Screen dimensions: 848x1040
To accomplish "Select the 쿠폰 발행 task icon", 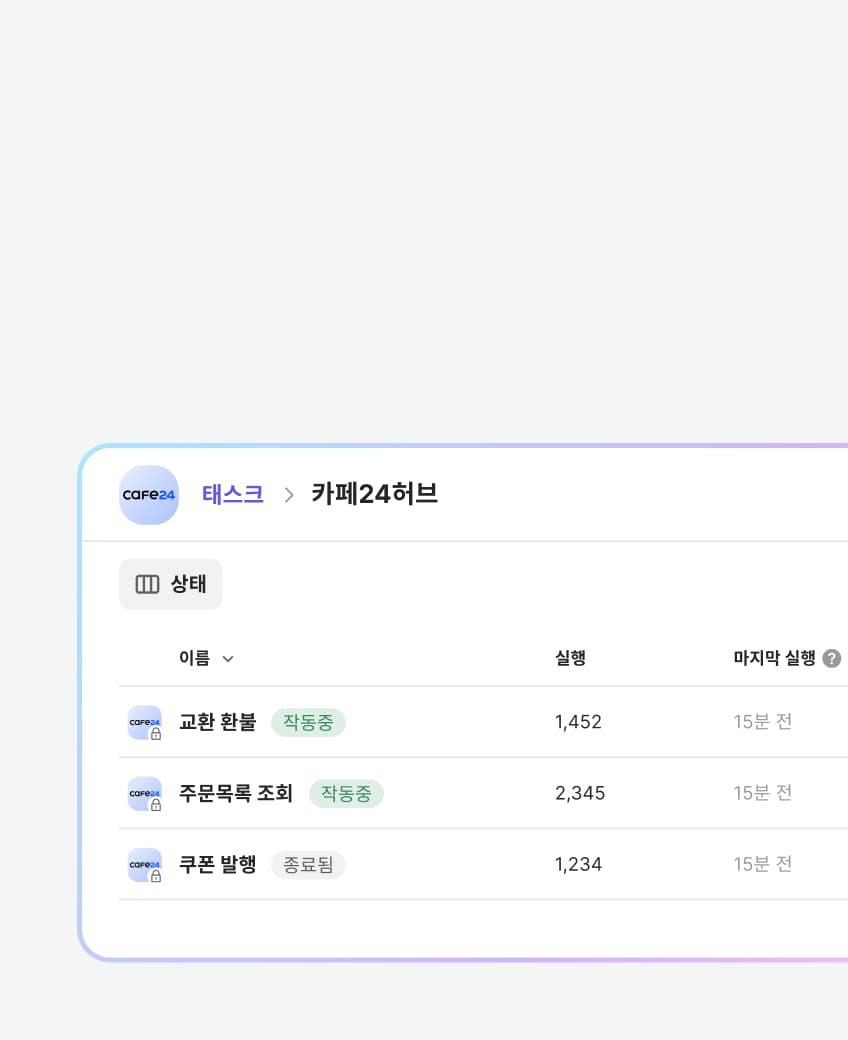I will pyautogui.click(x=143, y=864).
